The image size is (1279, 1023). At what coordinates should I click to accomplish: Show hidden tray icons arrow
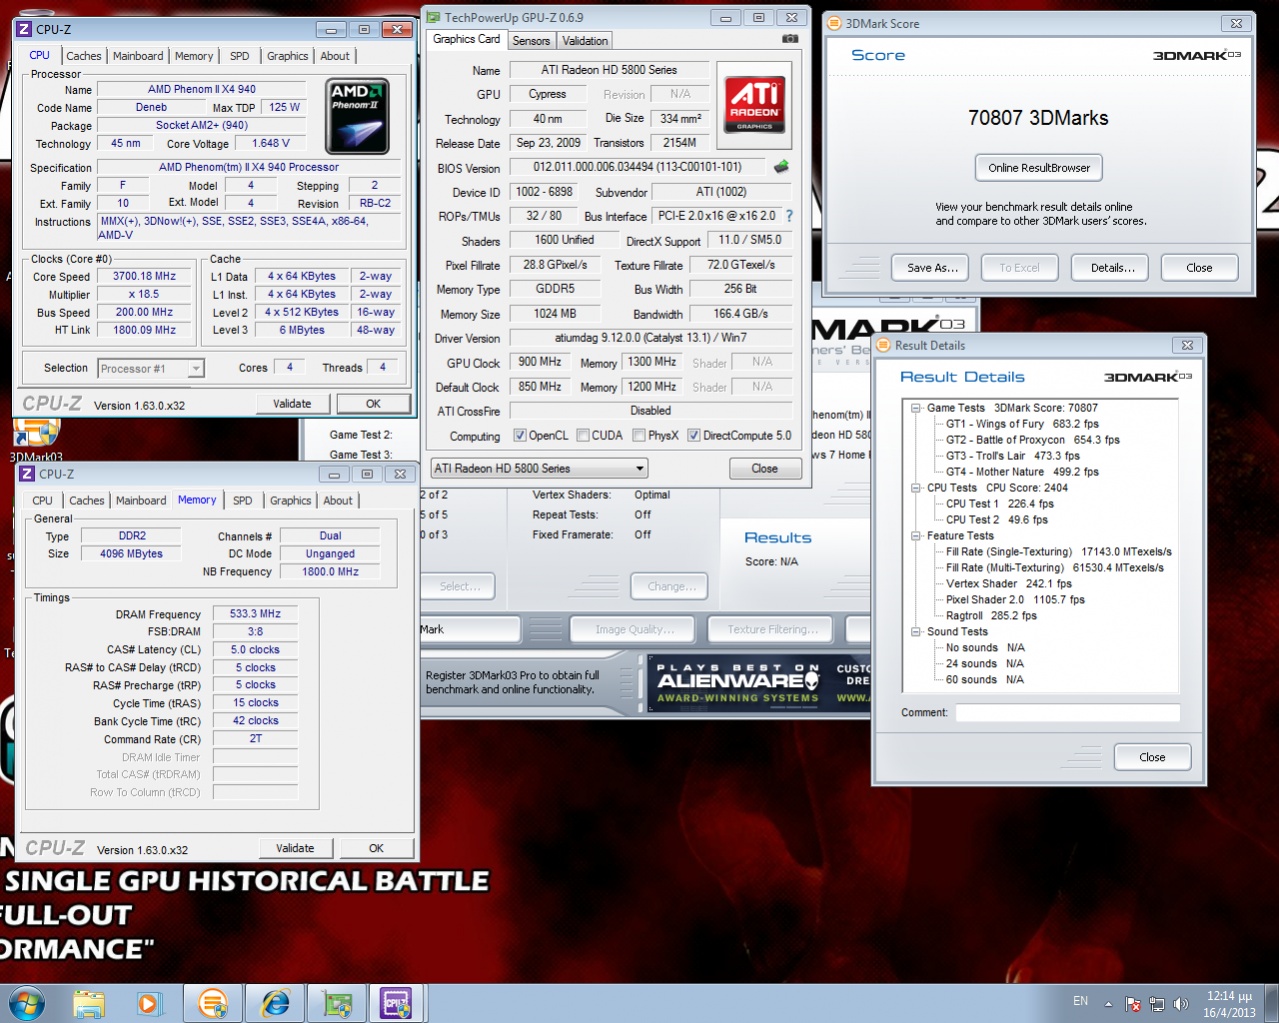[1108, 1004]
